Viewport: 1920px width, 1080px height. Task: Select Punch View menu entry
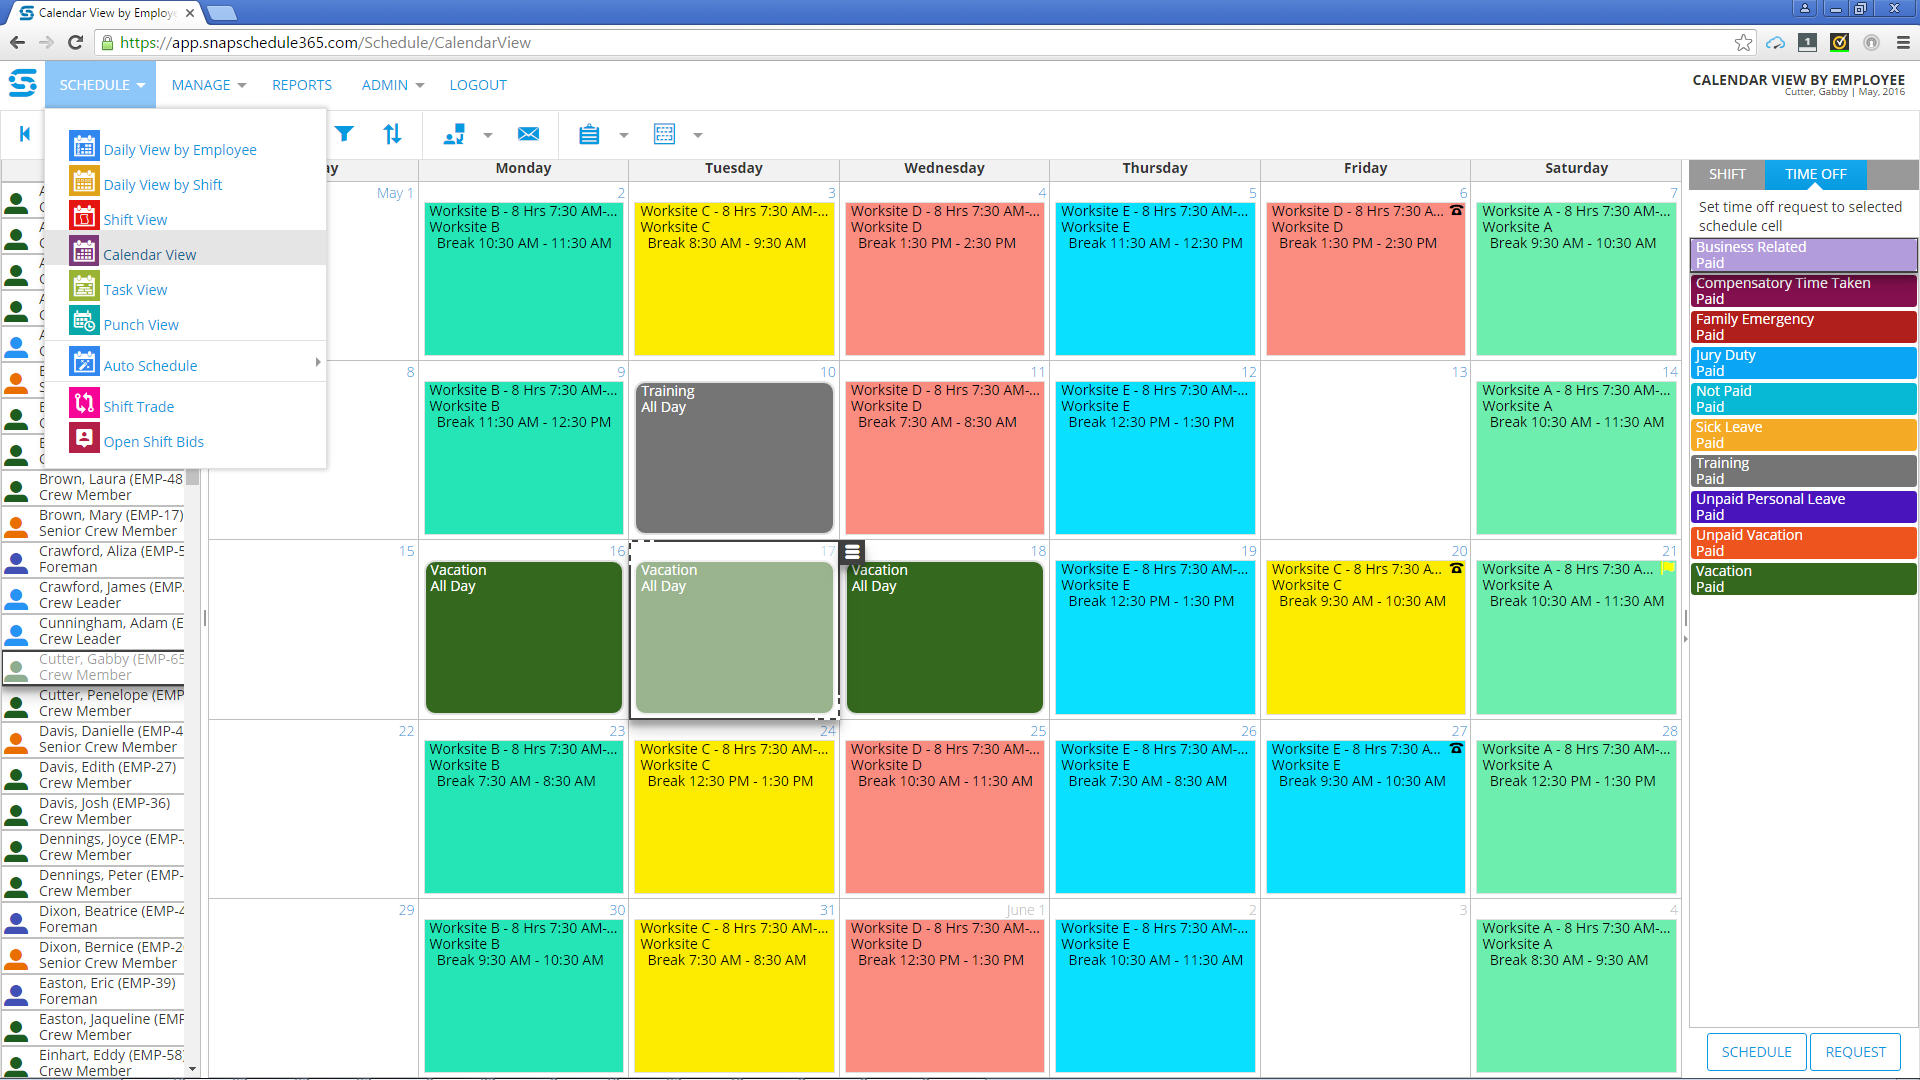tap(140, 325)
